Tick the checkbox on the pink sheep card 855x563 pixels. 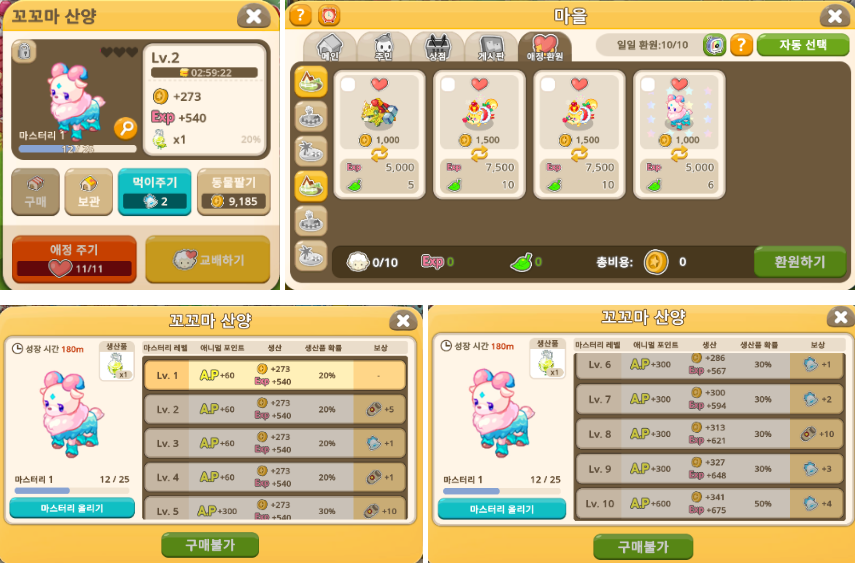[x=648, y=85]
